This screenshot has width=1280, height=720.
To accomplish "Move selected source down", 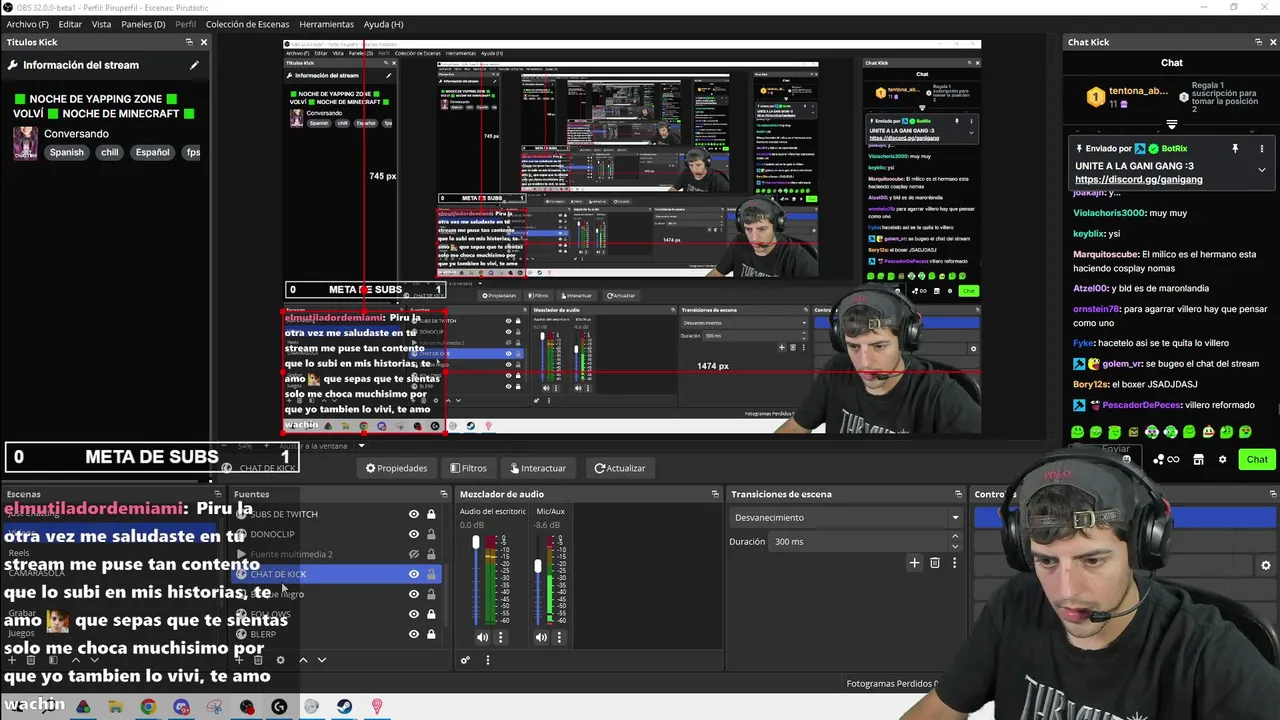I will tap(322, 660).
